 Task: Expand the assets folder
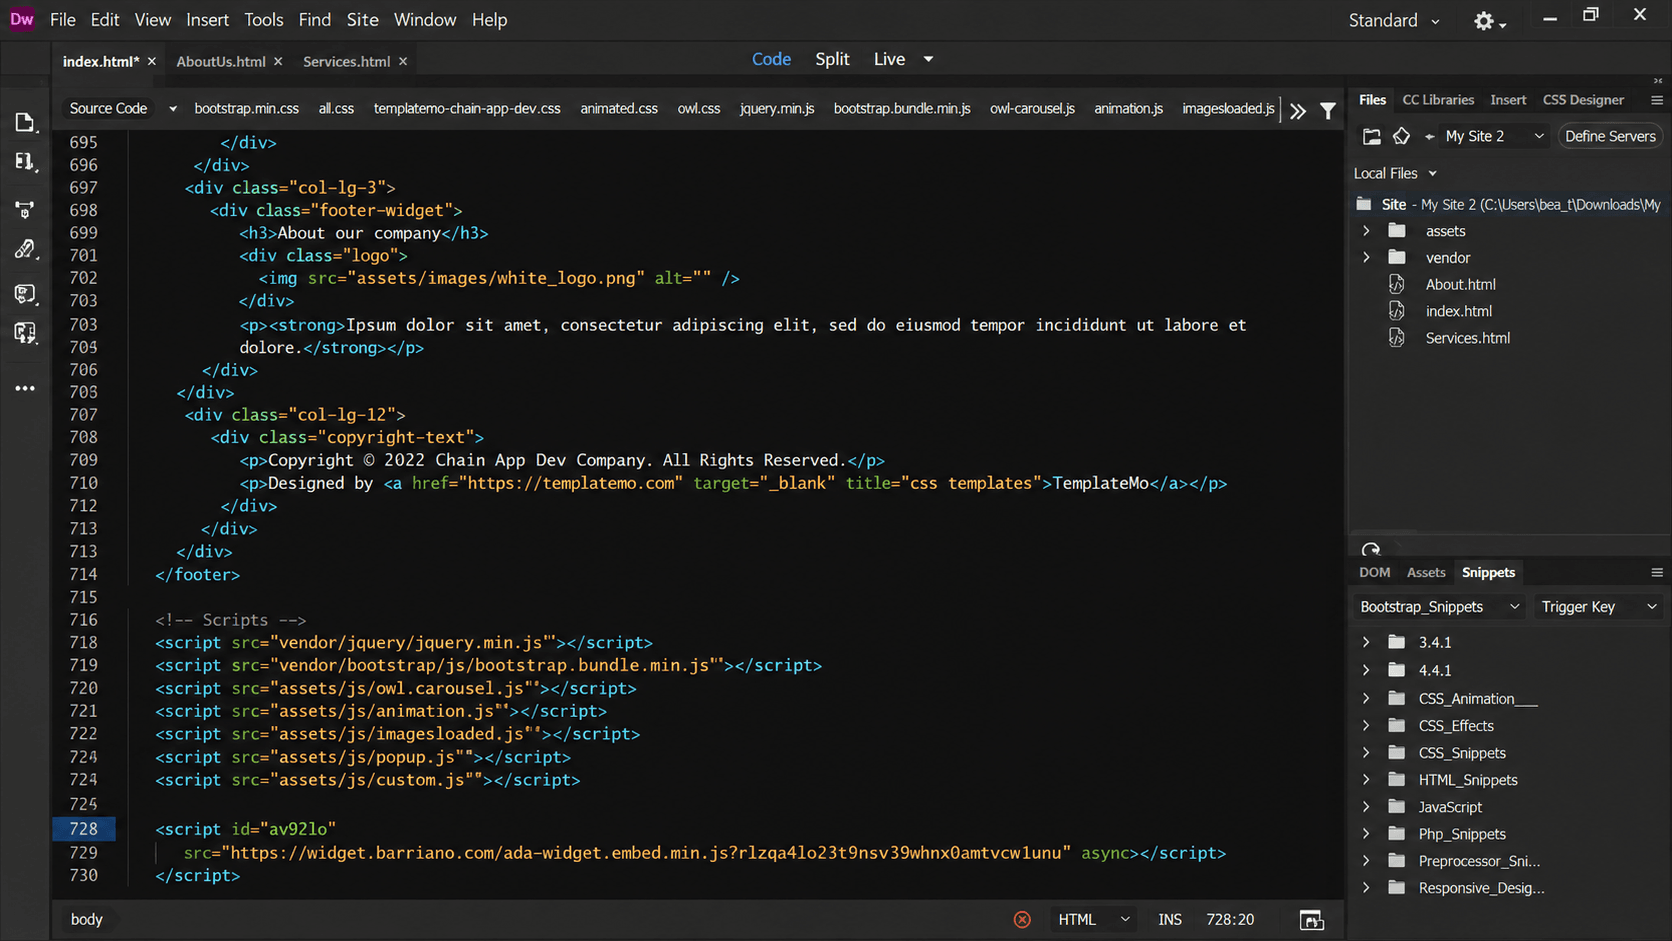click(x=1366, y=231)
